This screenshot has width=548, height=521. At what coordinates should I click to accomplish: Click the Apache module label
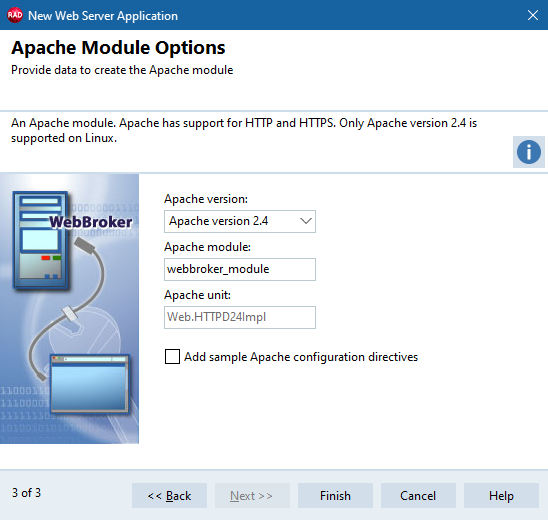tap(207, 247)
